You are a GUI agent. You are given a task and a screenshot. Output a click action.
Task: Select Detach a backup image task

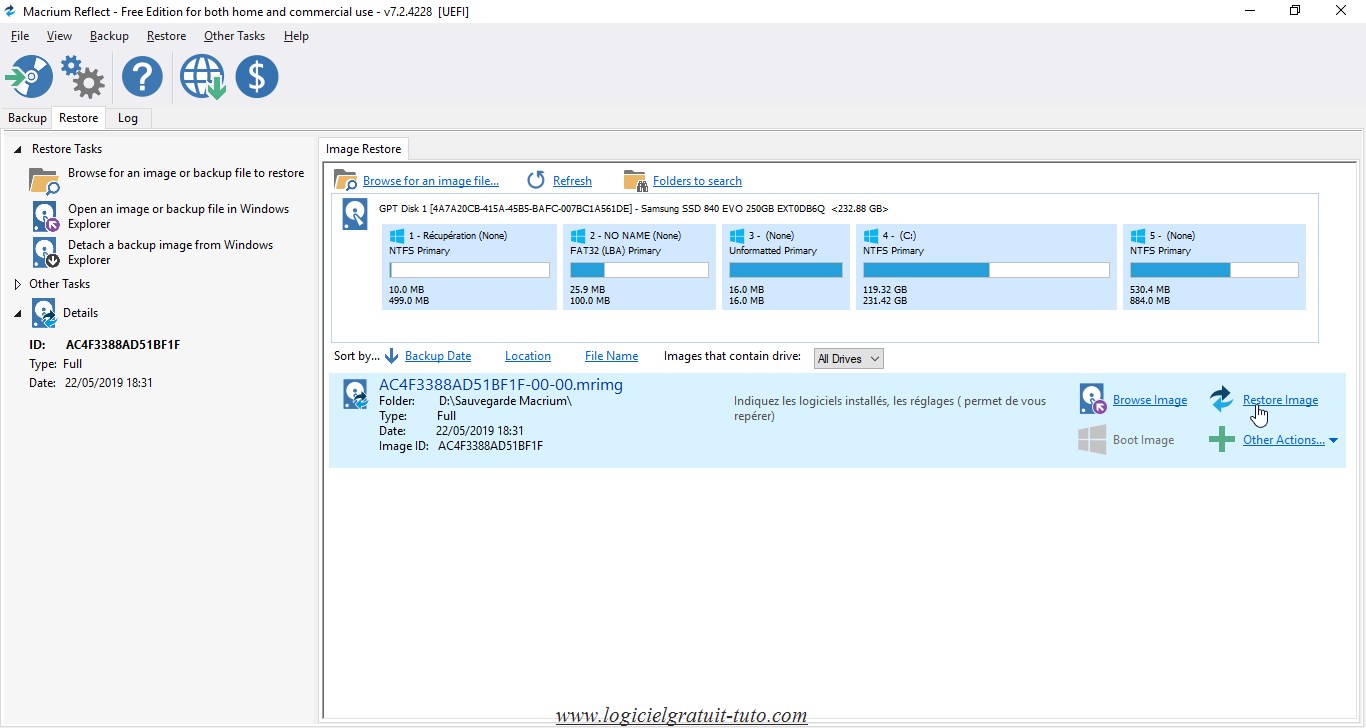(x=170, y=252)
